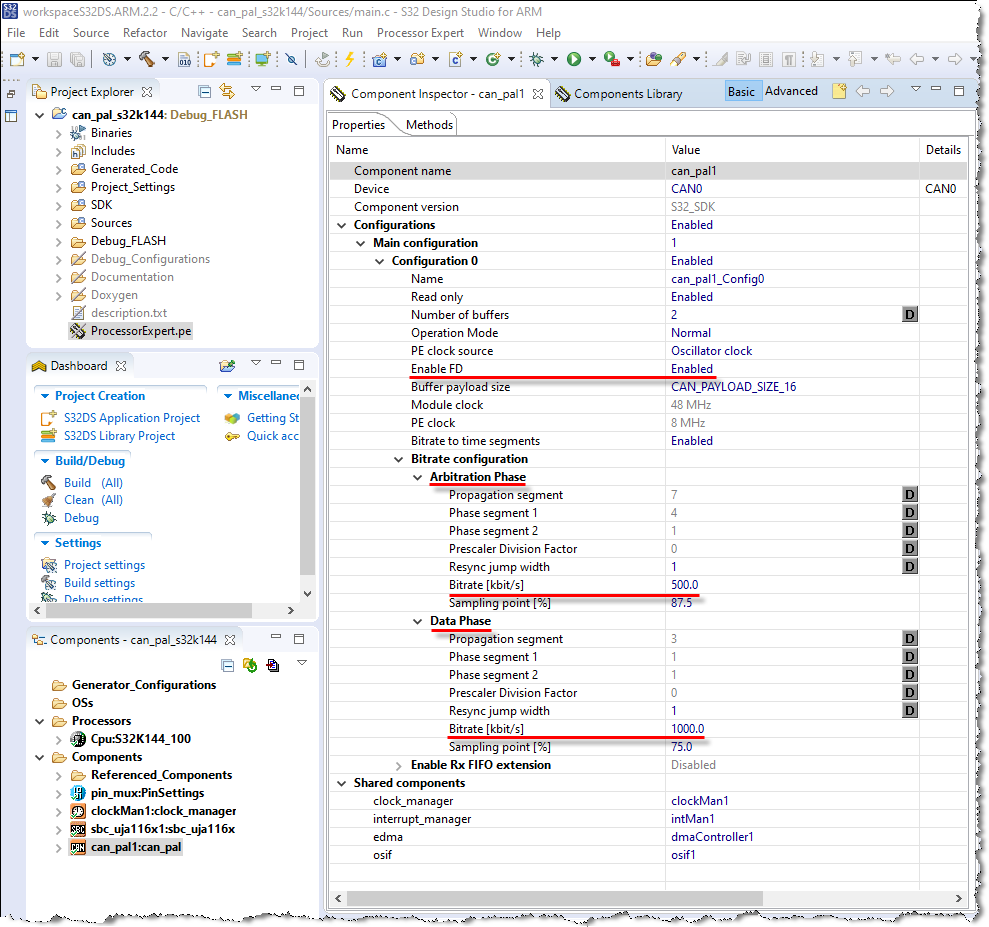
Task: Click the green bug Debug toolbar icon
Action: pyautogui.click(x=537, y=59)
